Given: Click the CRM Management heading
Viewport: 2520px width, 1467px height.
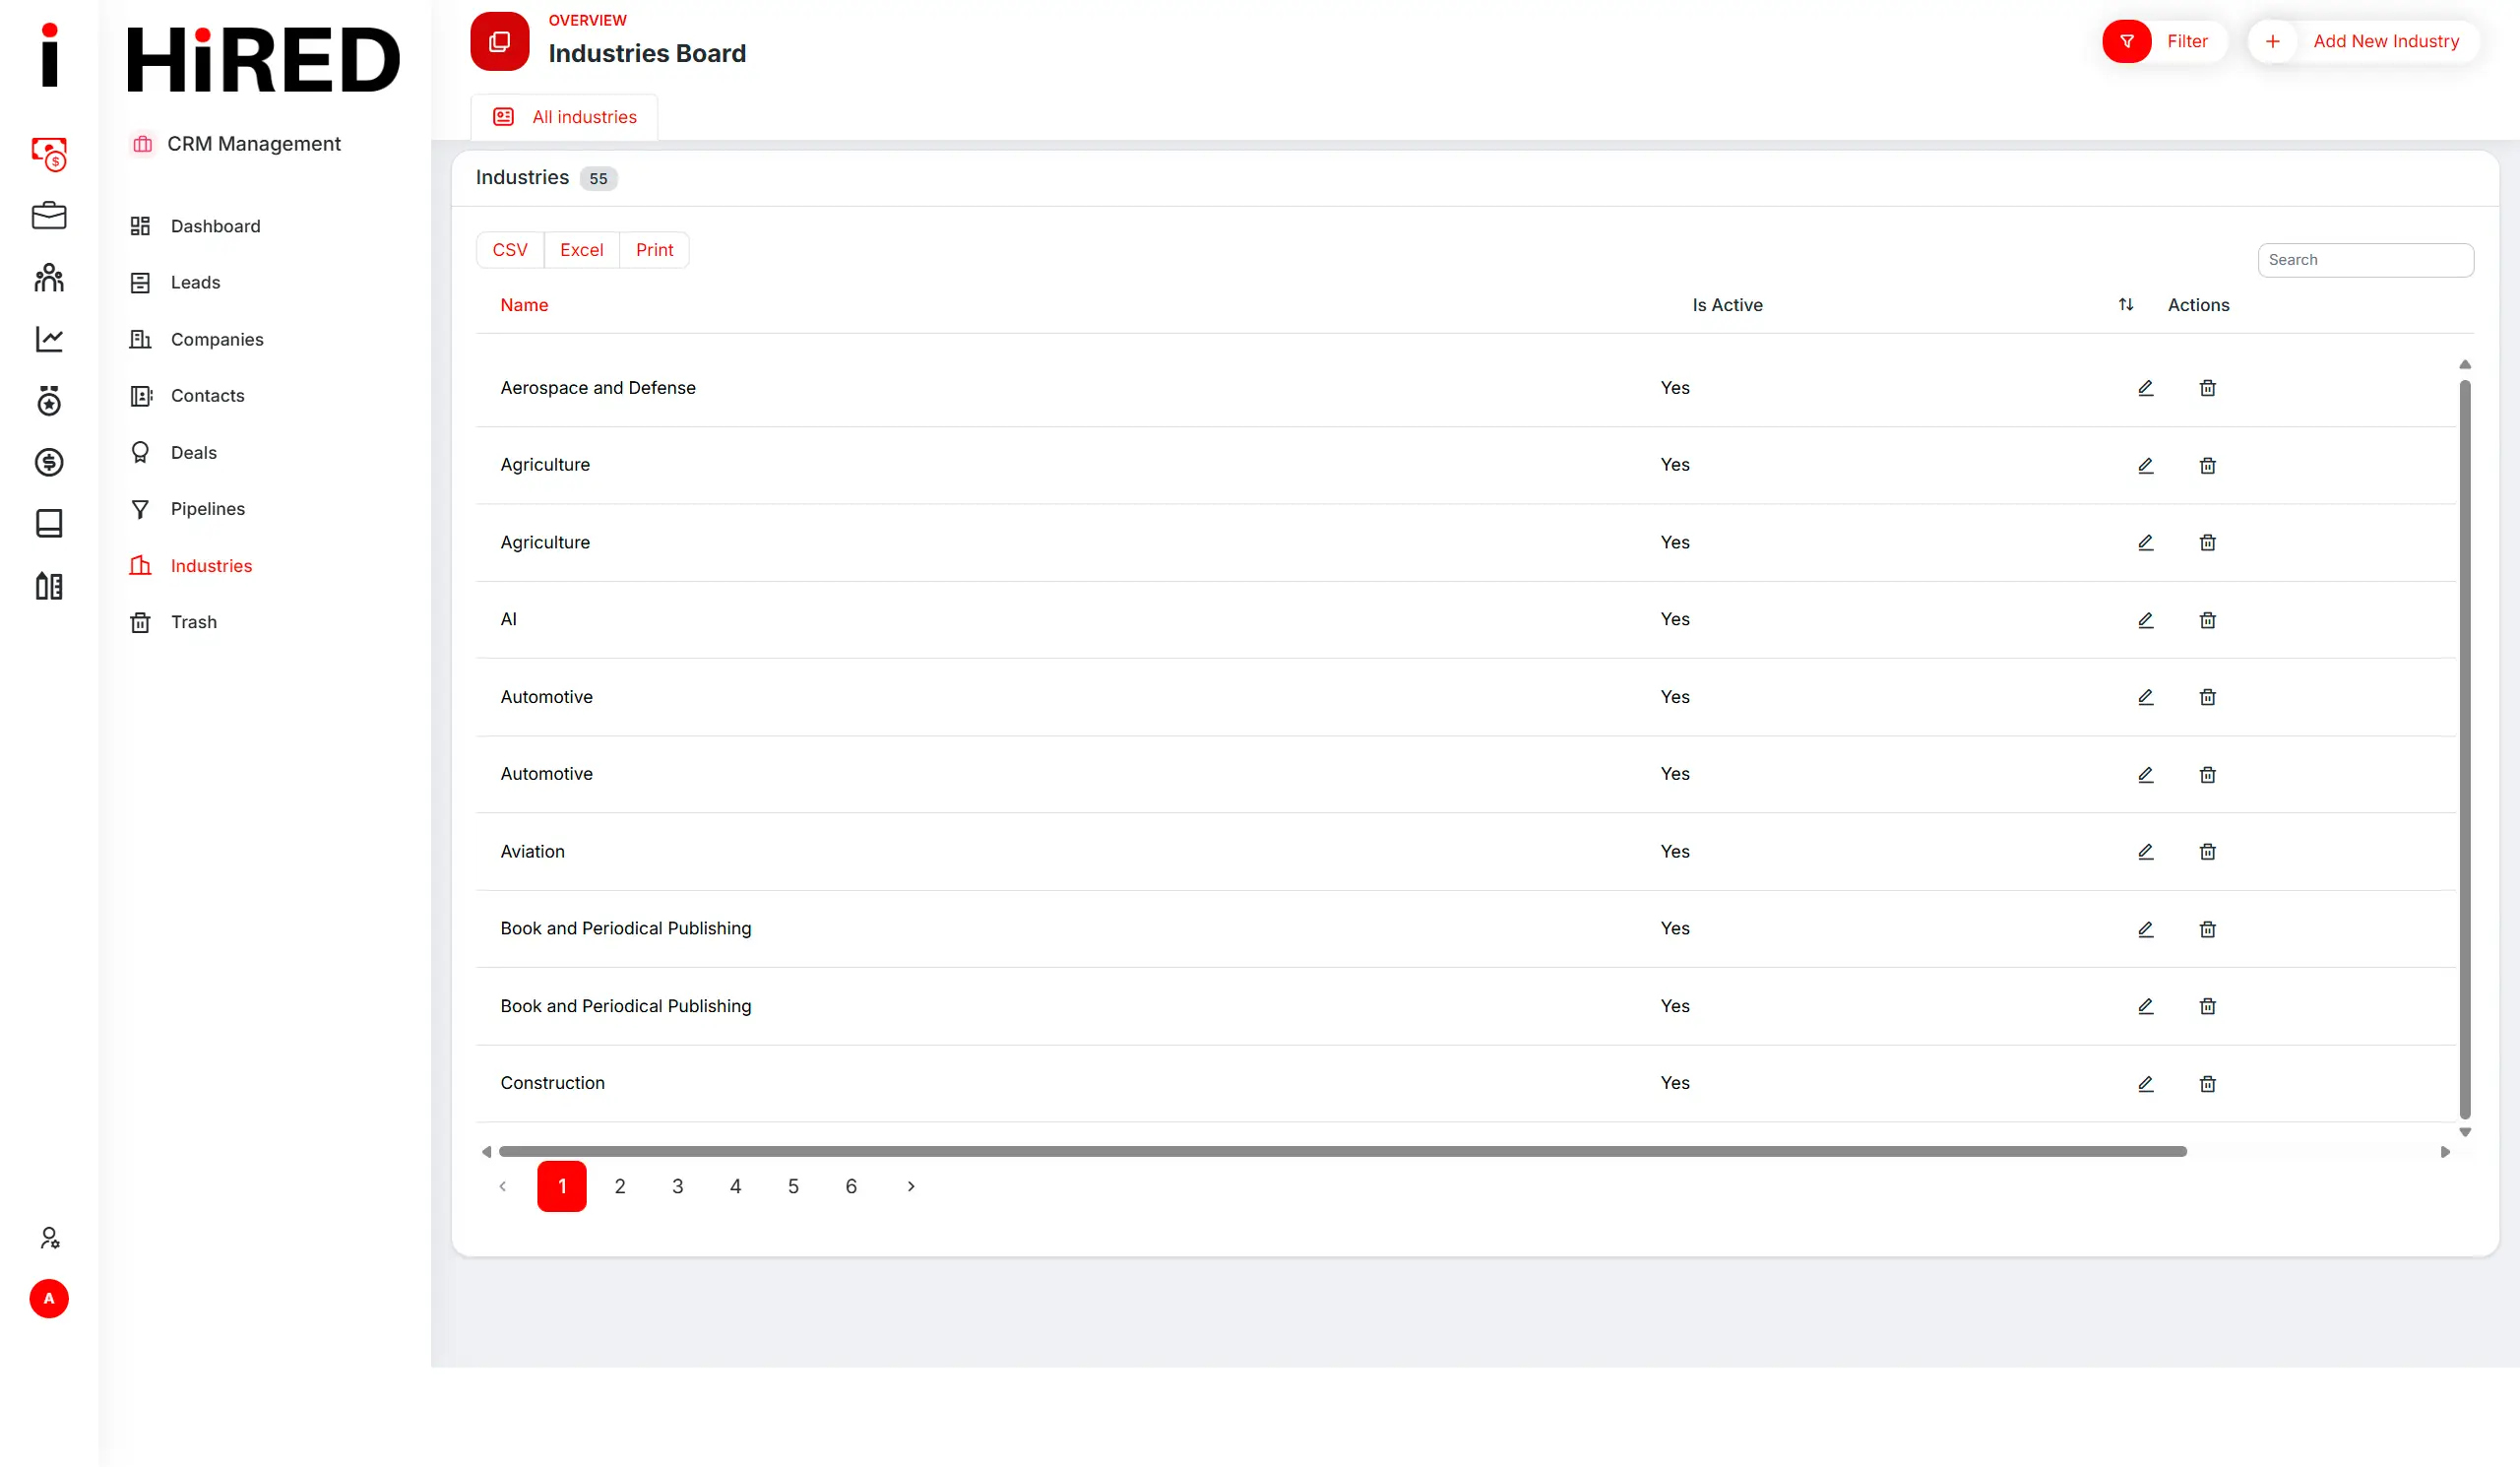Looking at the screenshot, I should (x=254, y=144).
